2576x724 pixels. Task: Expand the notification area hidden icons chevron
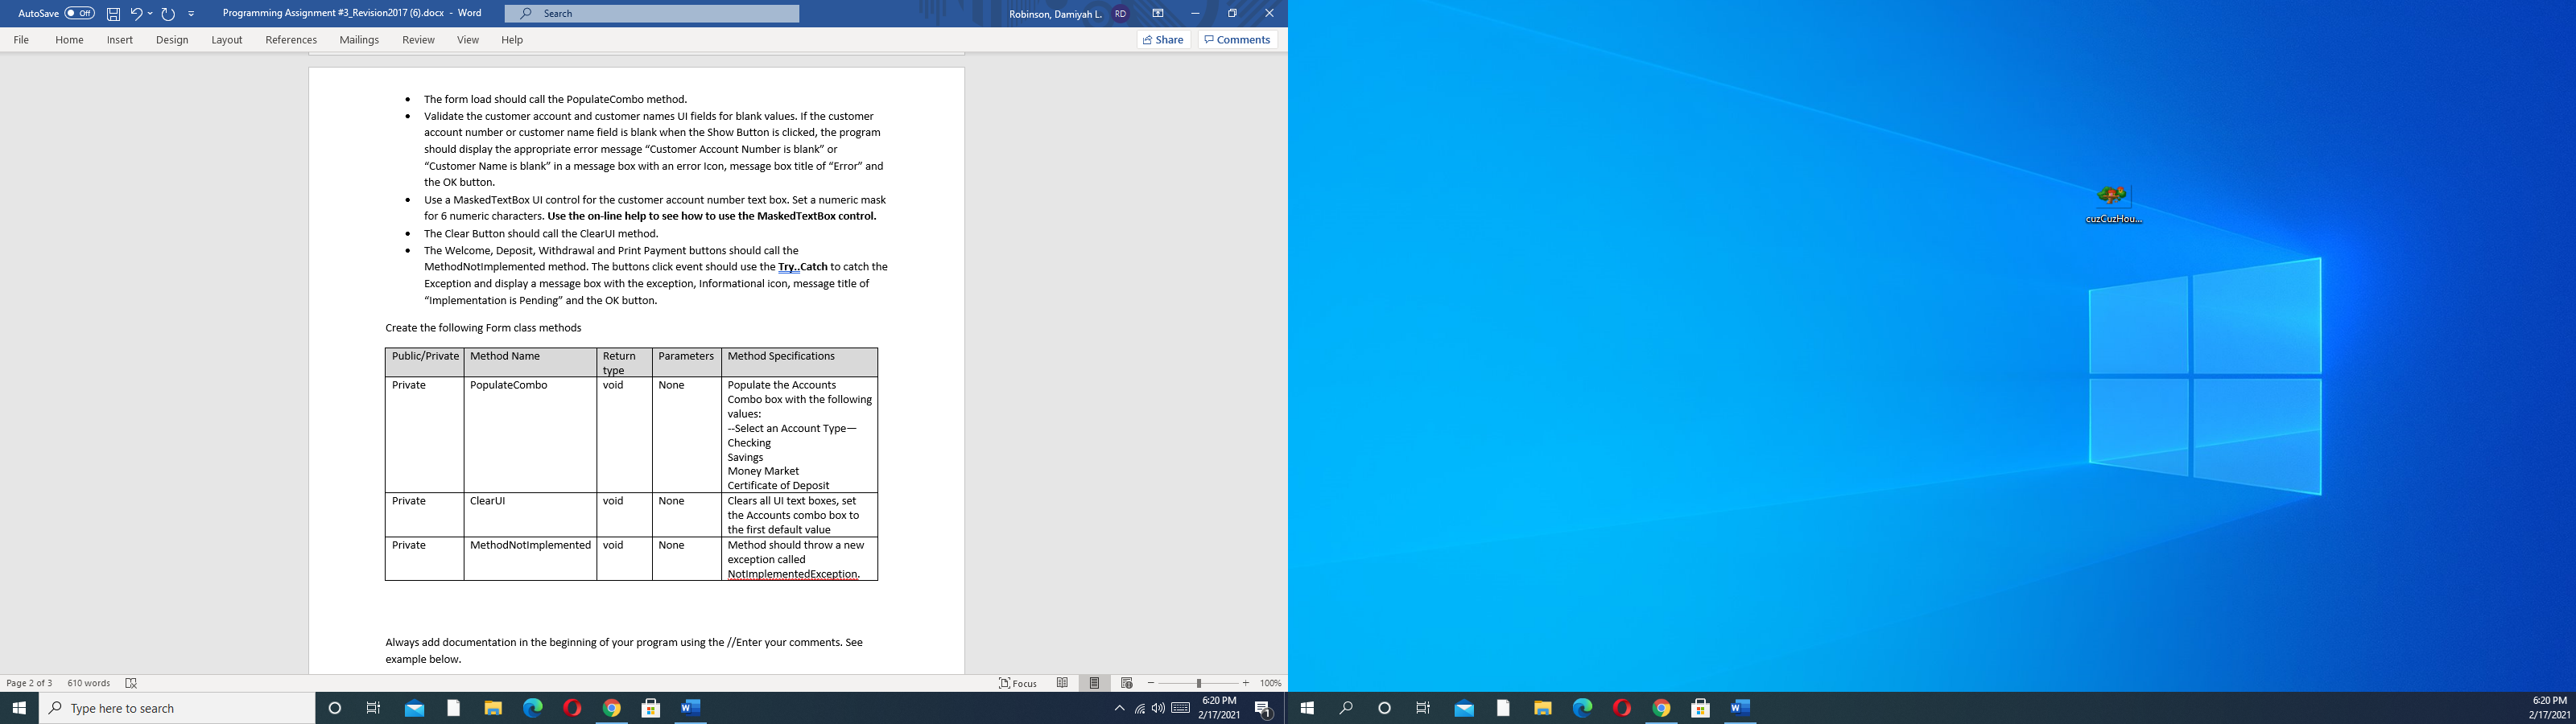(x=1120, y=708)
